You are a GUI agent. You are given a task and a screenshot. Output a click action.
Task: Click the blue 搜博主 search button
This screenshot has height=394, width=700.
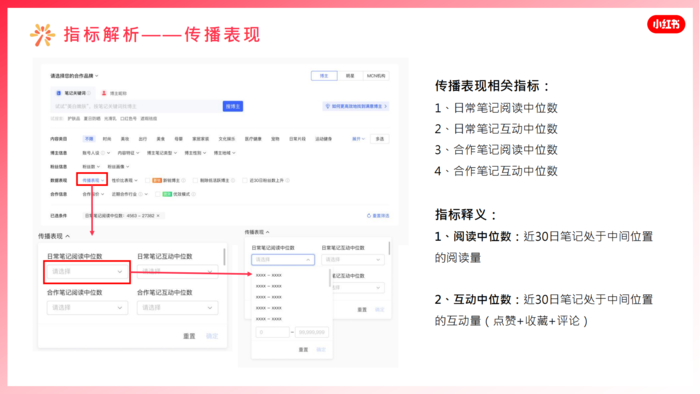point(233,106)
